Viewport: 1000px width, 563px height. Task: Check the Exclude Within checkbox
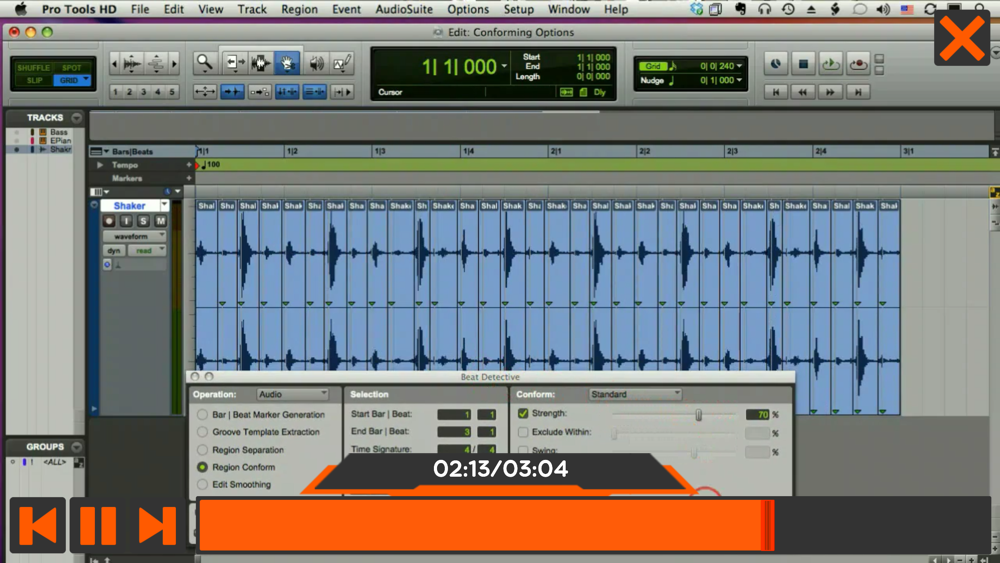(x=523, y=432)
